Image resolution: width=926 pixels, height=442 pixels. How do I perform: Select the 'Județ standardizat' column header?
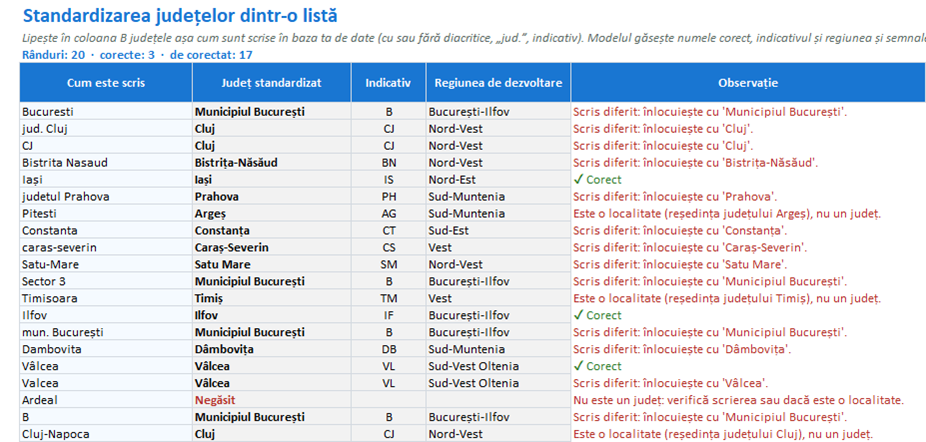[x=272, y=83]
